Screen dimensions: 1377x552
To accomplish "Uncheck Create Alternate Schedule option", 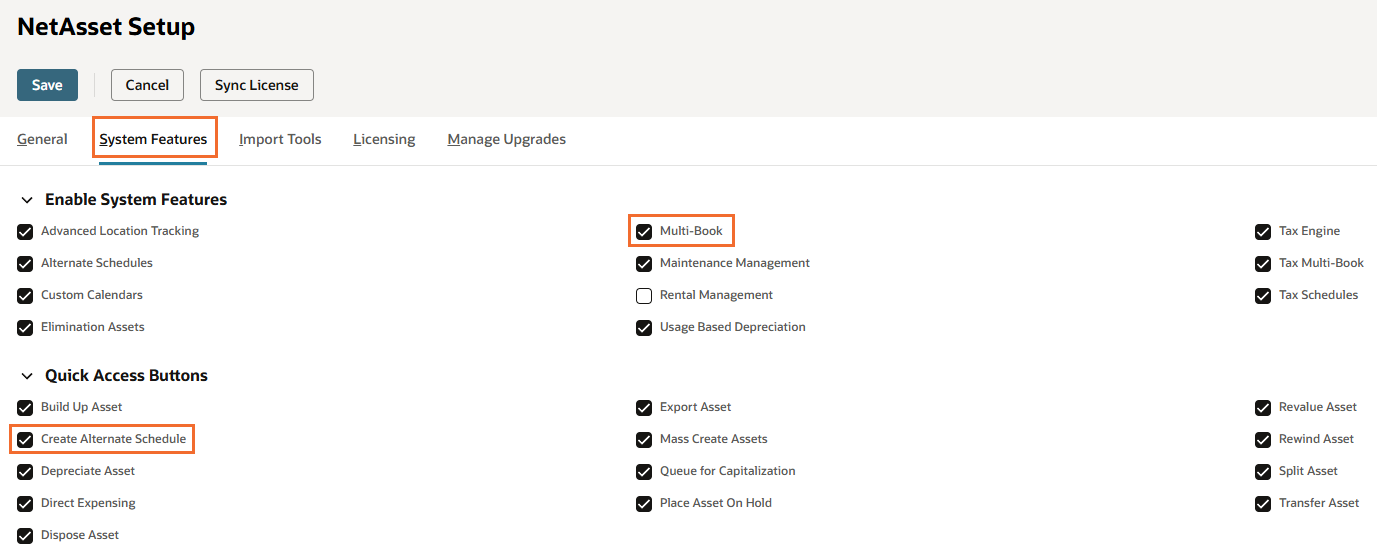I will click(x=25, y=440).
